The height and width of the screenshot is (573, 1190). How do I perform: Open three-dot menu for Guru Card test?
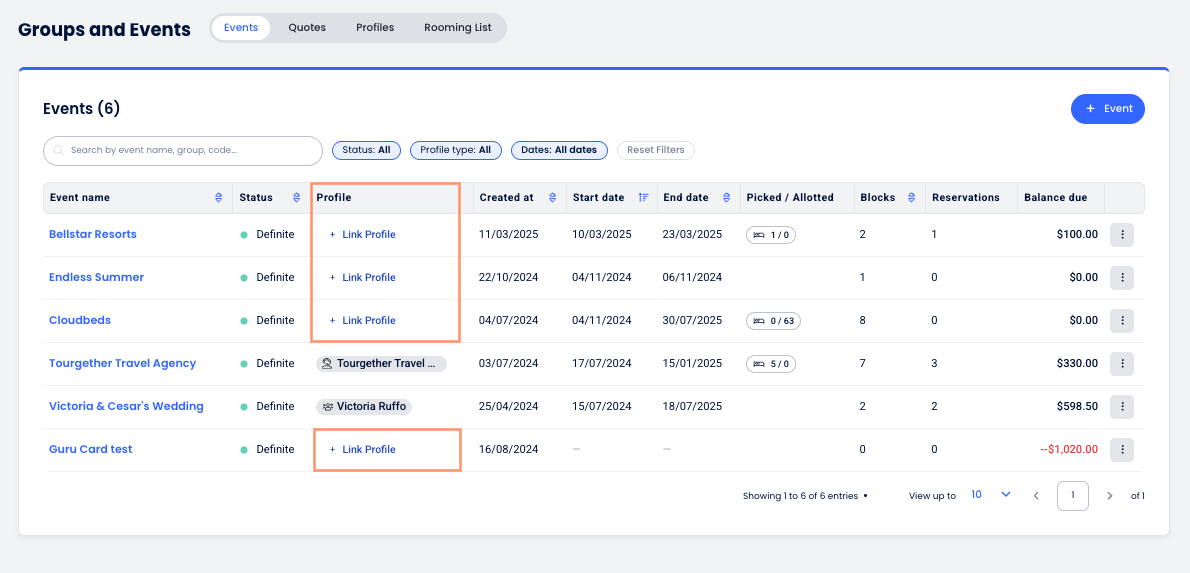(x=1122, y=450)
